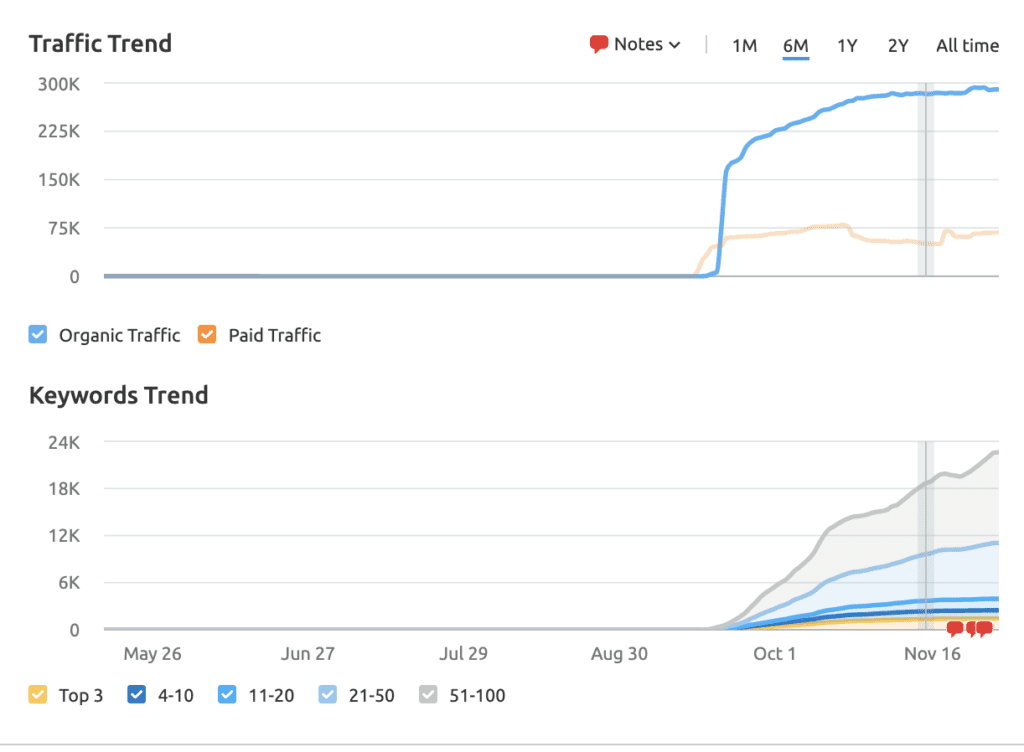Toggle the 21-50 keyword positions checkbox
This screenshot has height=752, width=1024.
point(328,695)
